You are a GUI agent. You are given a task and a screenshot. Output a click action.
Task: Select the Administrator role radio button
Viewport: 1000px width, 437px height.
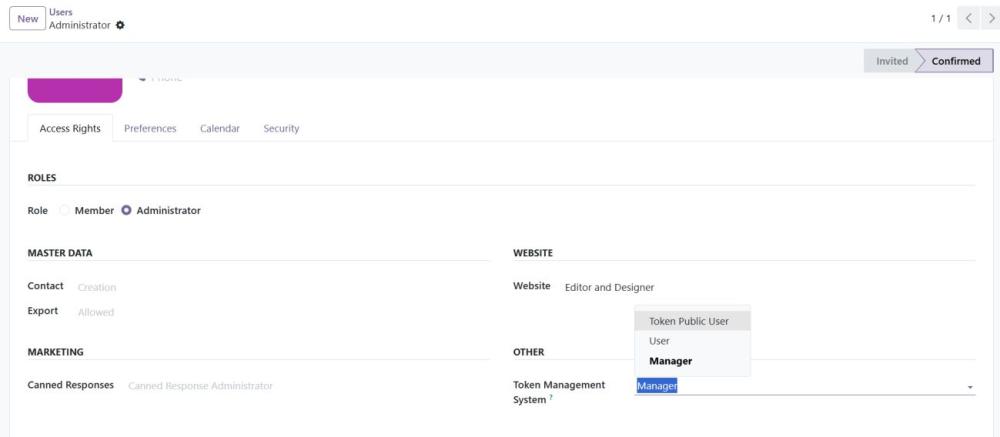click(x=127, y=210)
